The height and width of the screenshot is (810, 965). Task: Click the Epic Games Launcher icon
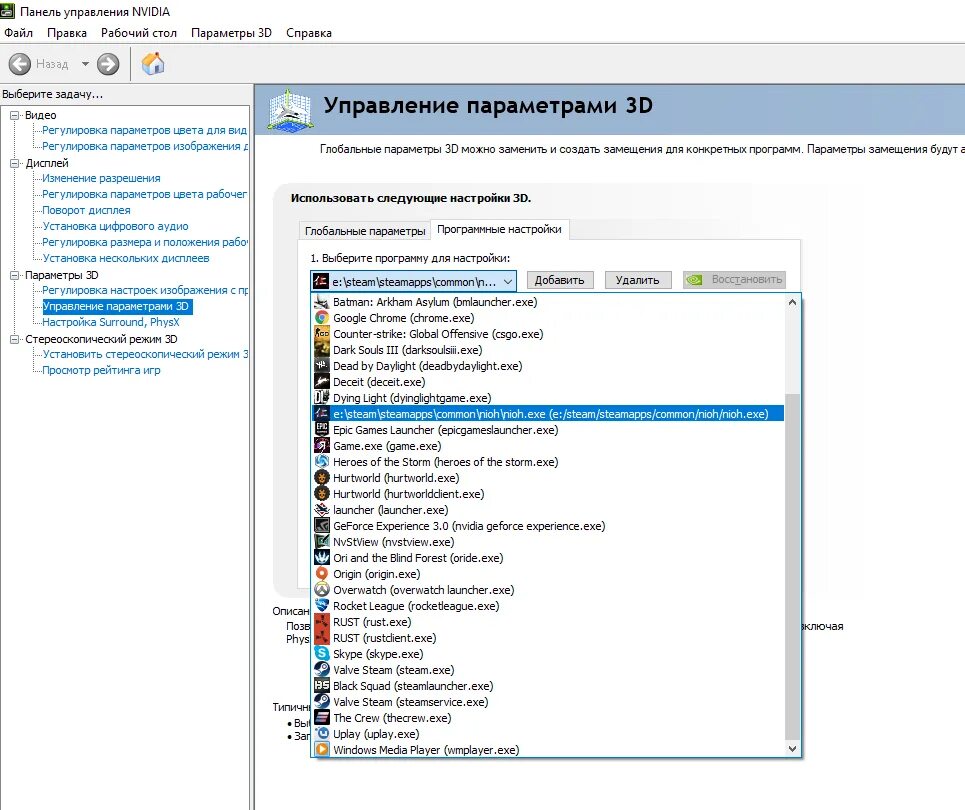tap(321, 430)
